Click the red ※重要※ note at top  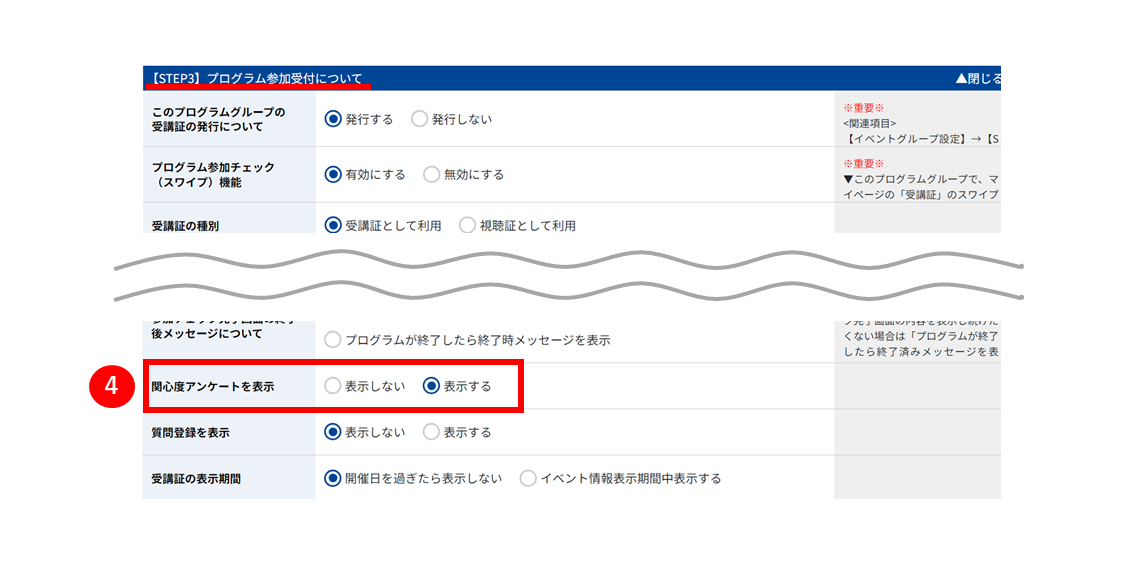pos(863,107)
